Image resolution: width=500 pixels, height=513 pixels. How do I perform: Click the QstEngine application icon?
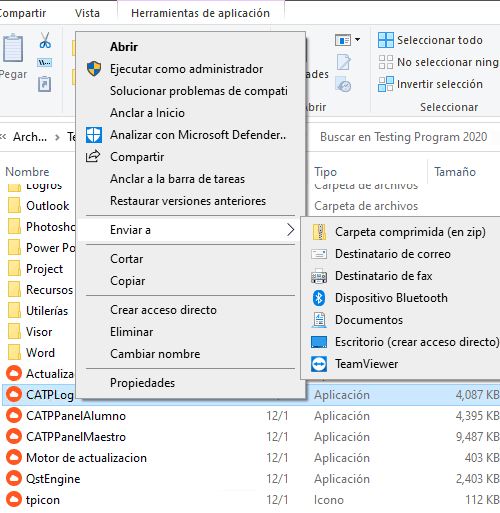(x=14, y=479)
